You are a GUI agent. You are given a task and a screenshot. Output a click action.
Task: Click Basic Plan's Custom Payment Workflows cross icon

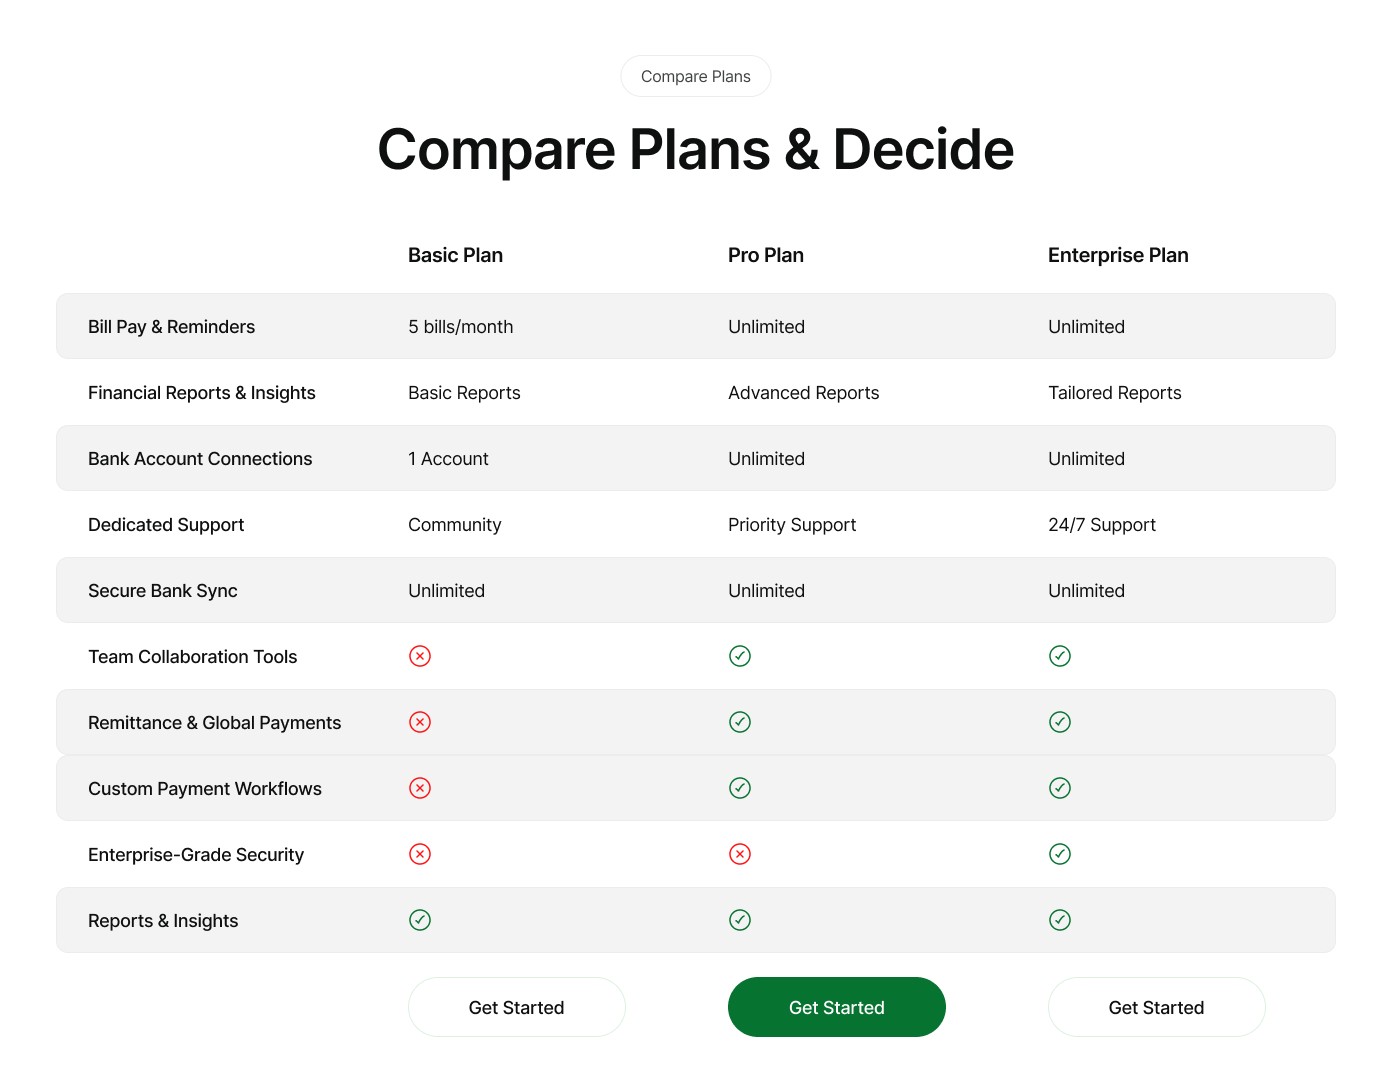click(420, 788)
